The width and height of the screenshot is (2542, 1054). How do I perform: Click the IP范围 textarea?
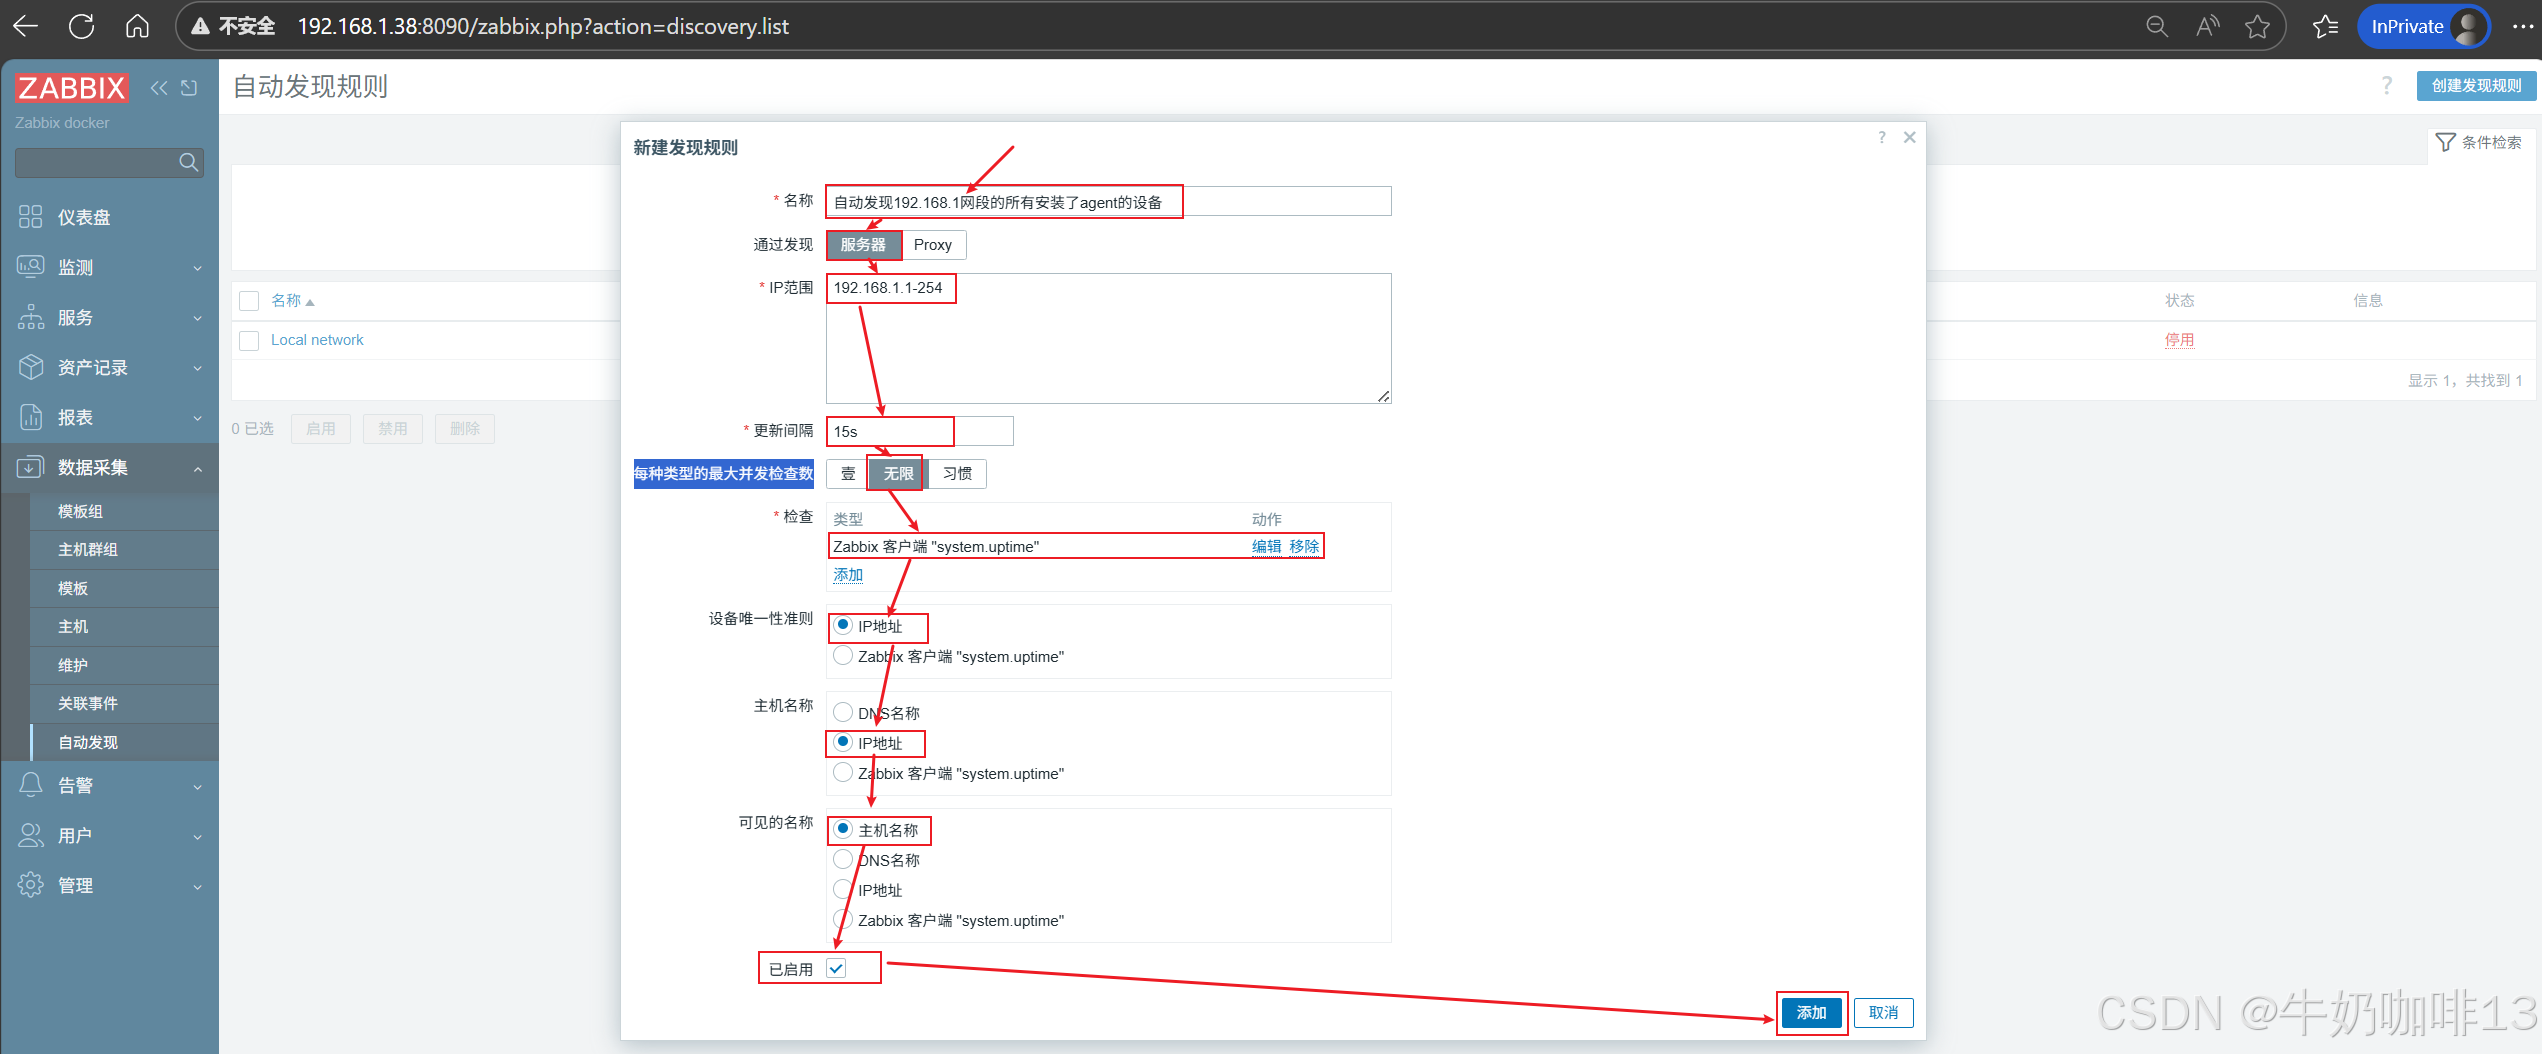coord(1108,338)
